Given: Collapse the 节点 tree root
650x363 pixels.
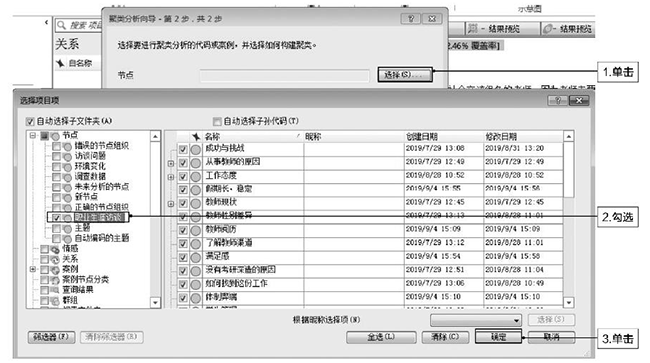Looking at the screenshot, I should pos(33,136).
